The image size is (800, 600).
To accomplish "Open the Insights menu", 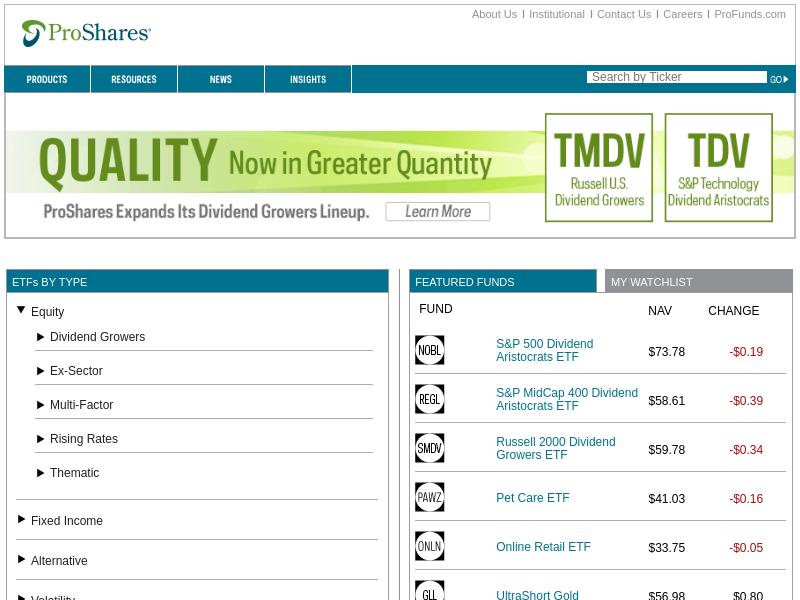I will (x=308, y=79).
